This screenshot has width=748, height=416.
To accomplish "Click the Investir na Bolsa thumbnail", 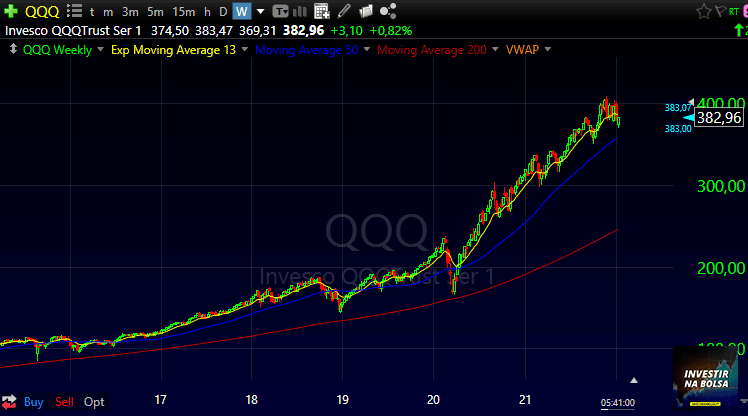I will (x=705, y=379).
